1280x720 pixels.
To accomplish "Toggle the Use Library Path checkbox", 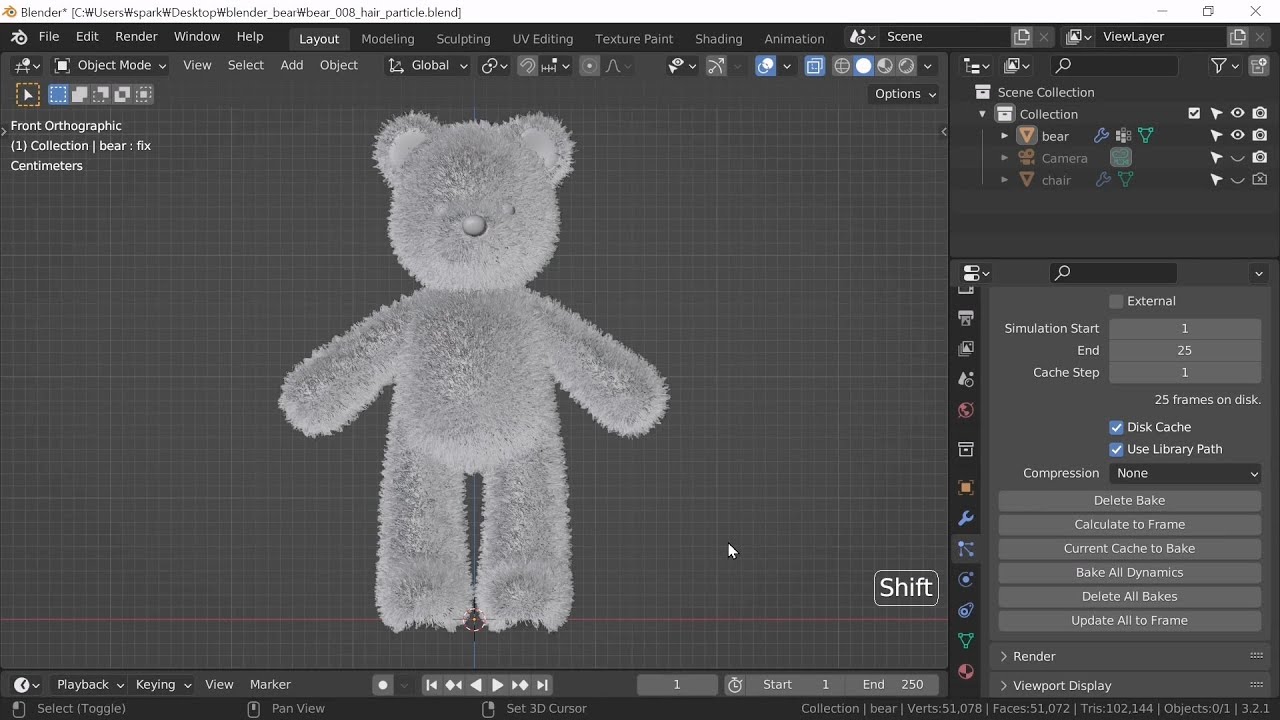I will (1116, 449).
